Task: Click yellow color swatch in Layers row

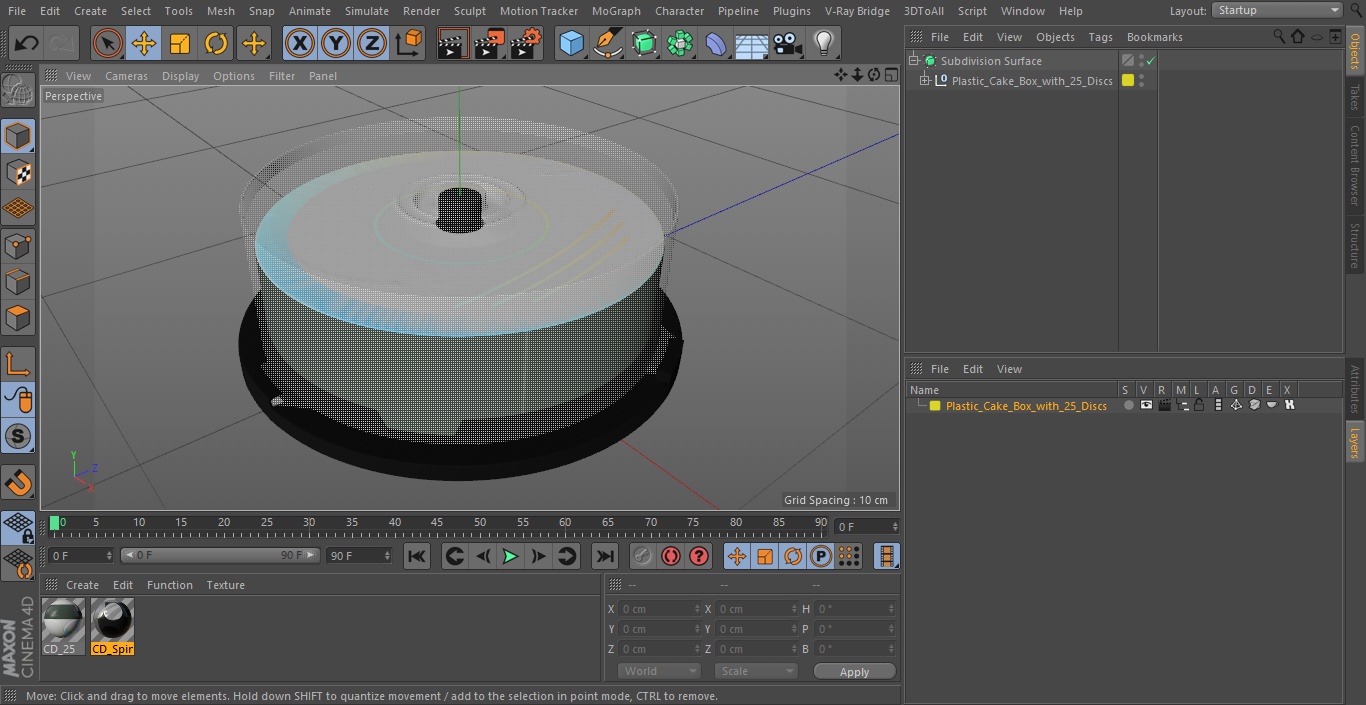Action: tap(935, 406)
